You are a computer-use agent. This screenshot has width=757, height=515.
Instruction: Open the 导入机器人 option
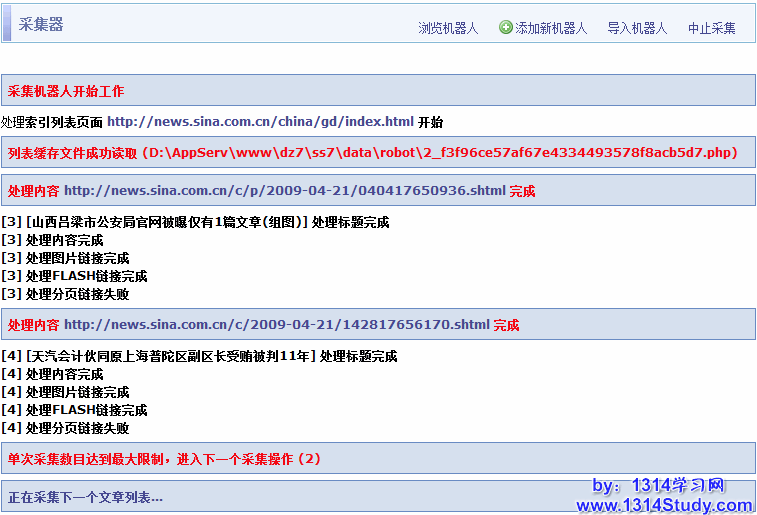(637, 29)
